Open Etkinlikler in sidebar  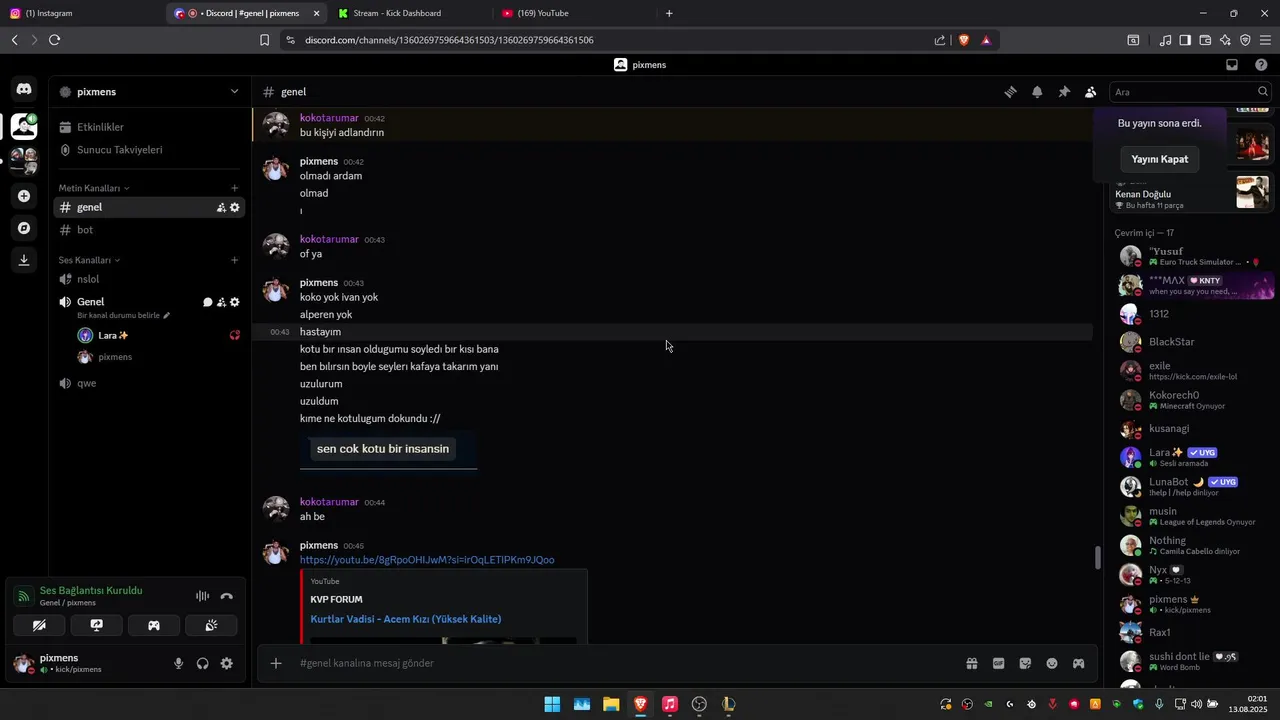tap(149, 127)
